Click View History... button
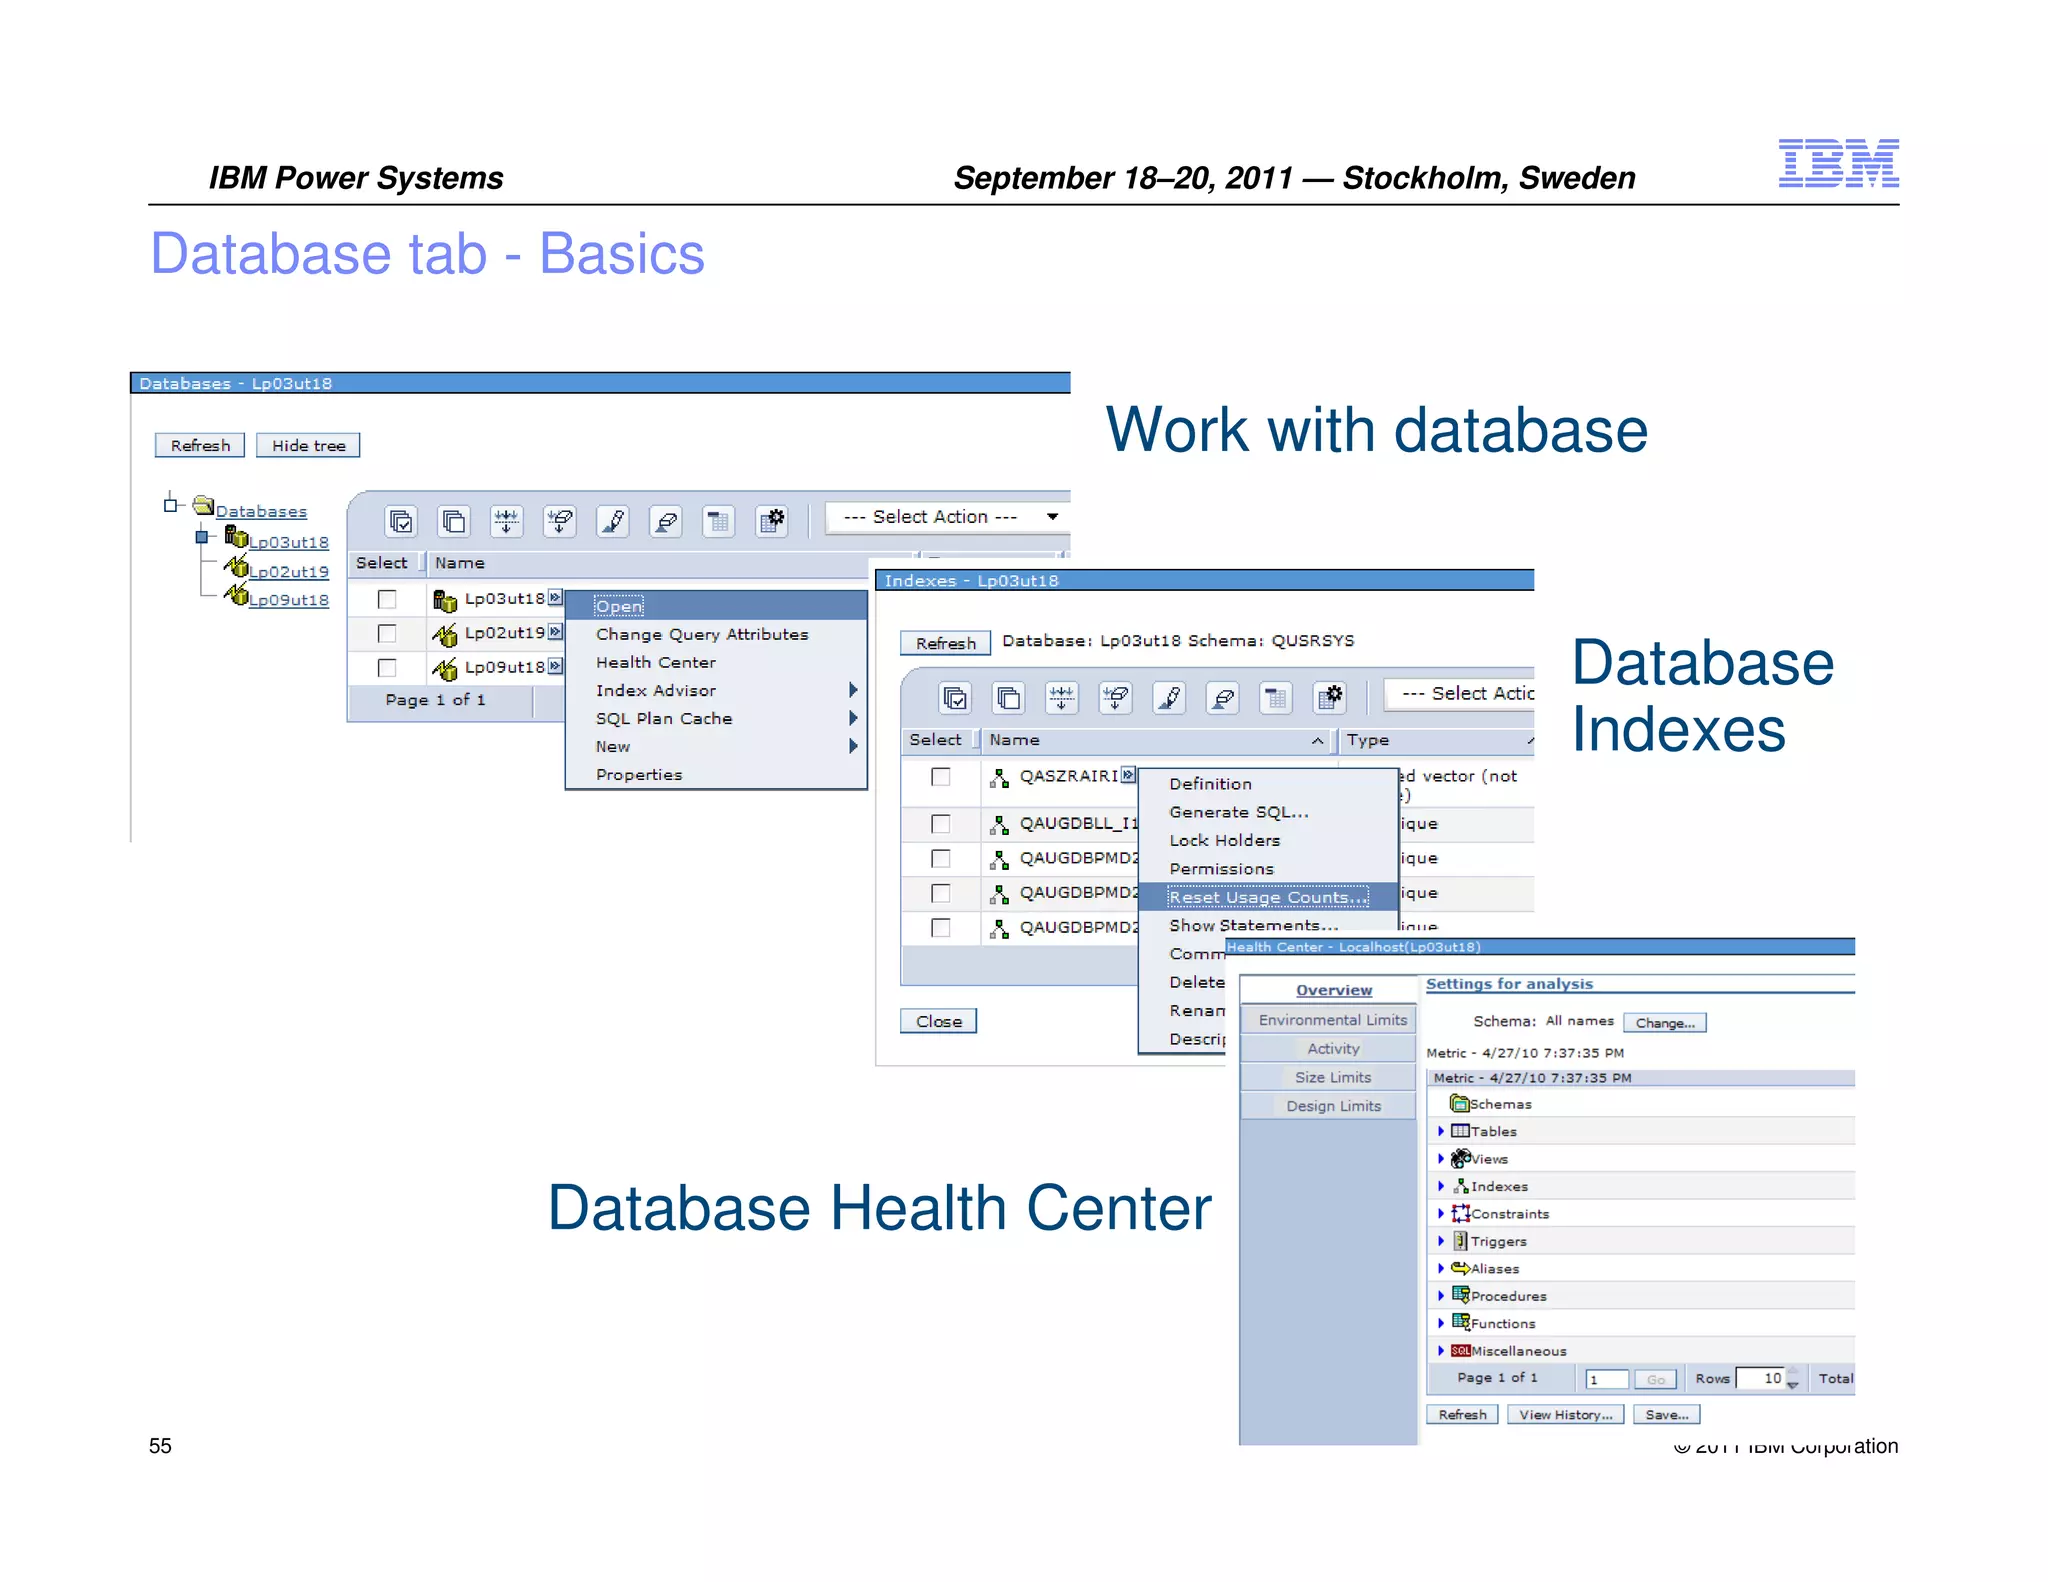2048x1582 pixels. [x=1565, y=1415]
